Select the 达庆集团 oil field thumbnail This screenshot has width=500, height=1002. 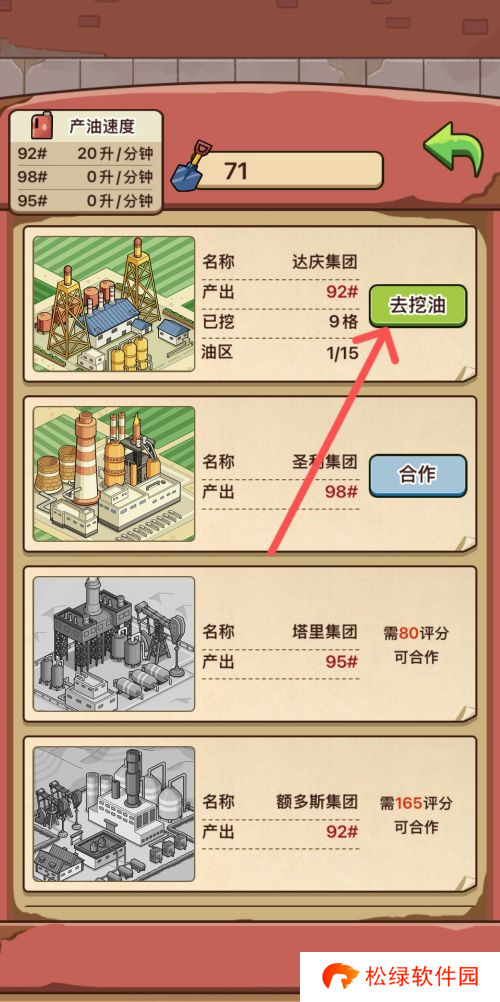[x=114, y=304]
